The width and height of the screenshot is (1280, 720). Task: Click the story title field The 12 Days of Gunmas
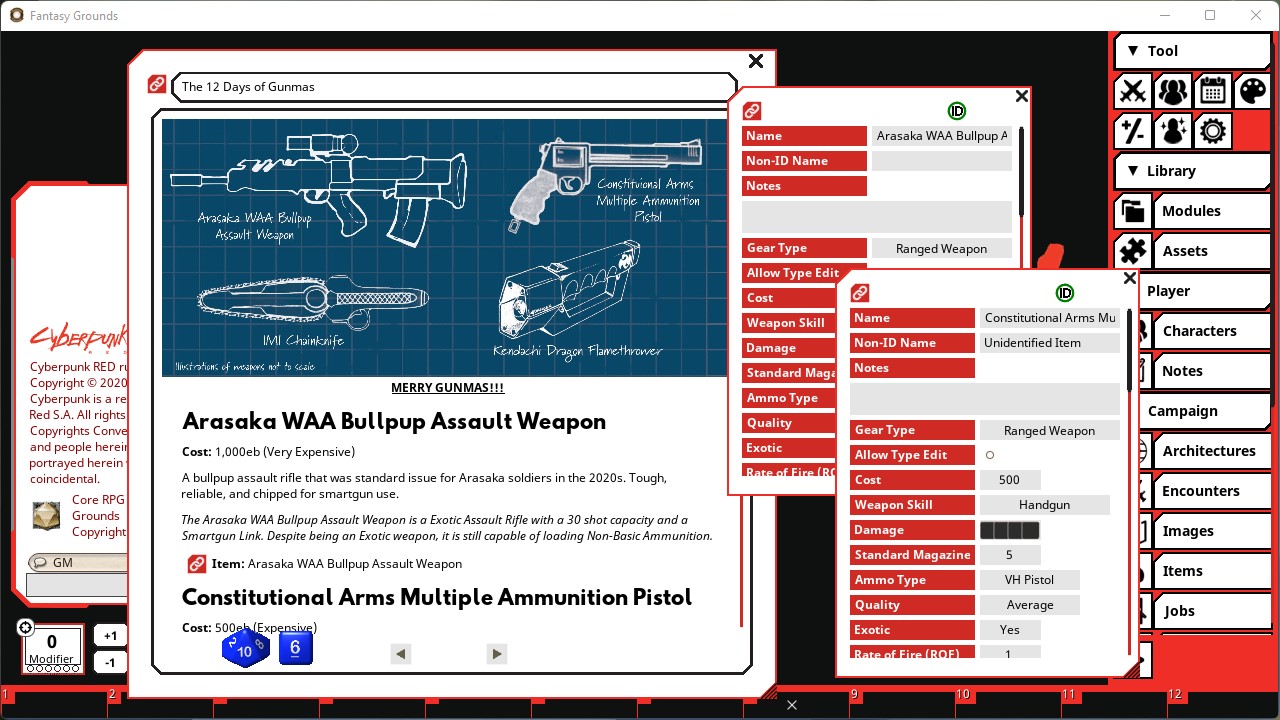(x=455, y=87)
